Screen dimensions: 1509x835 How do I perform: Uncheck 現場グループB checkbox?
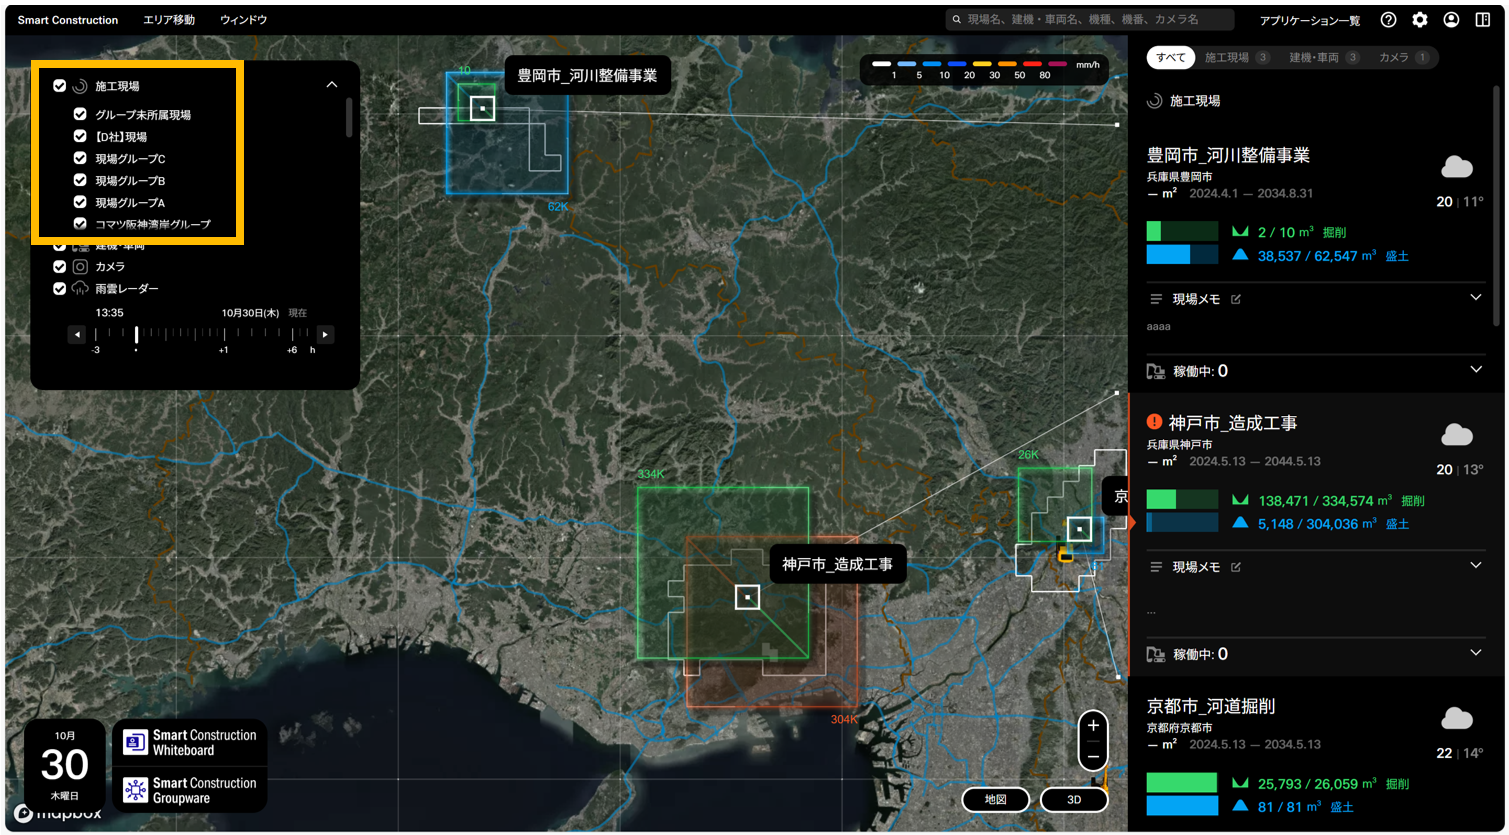pyautogui.click(x=80, y=181)
